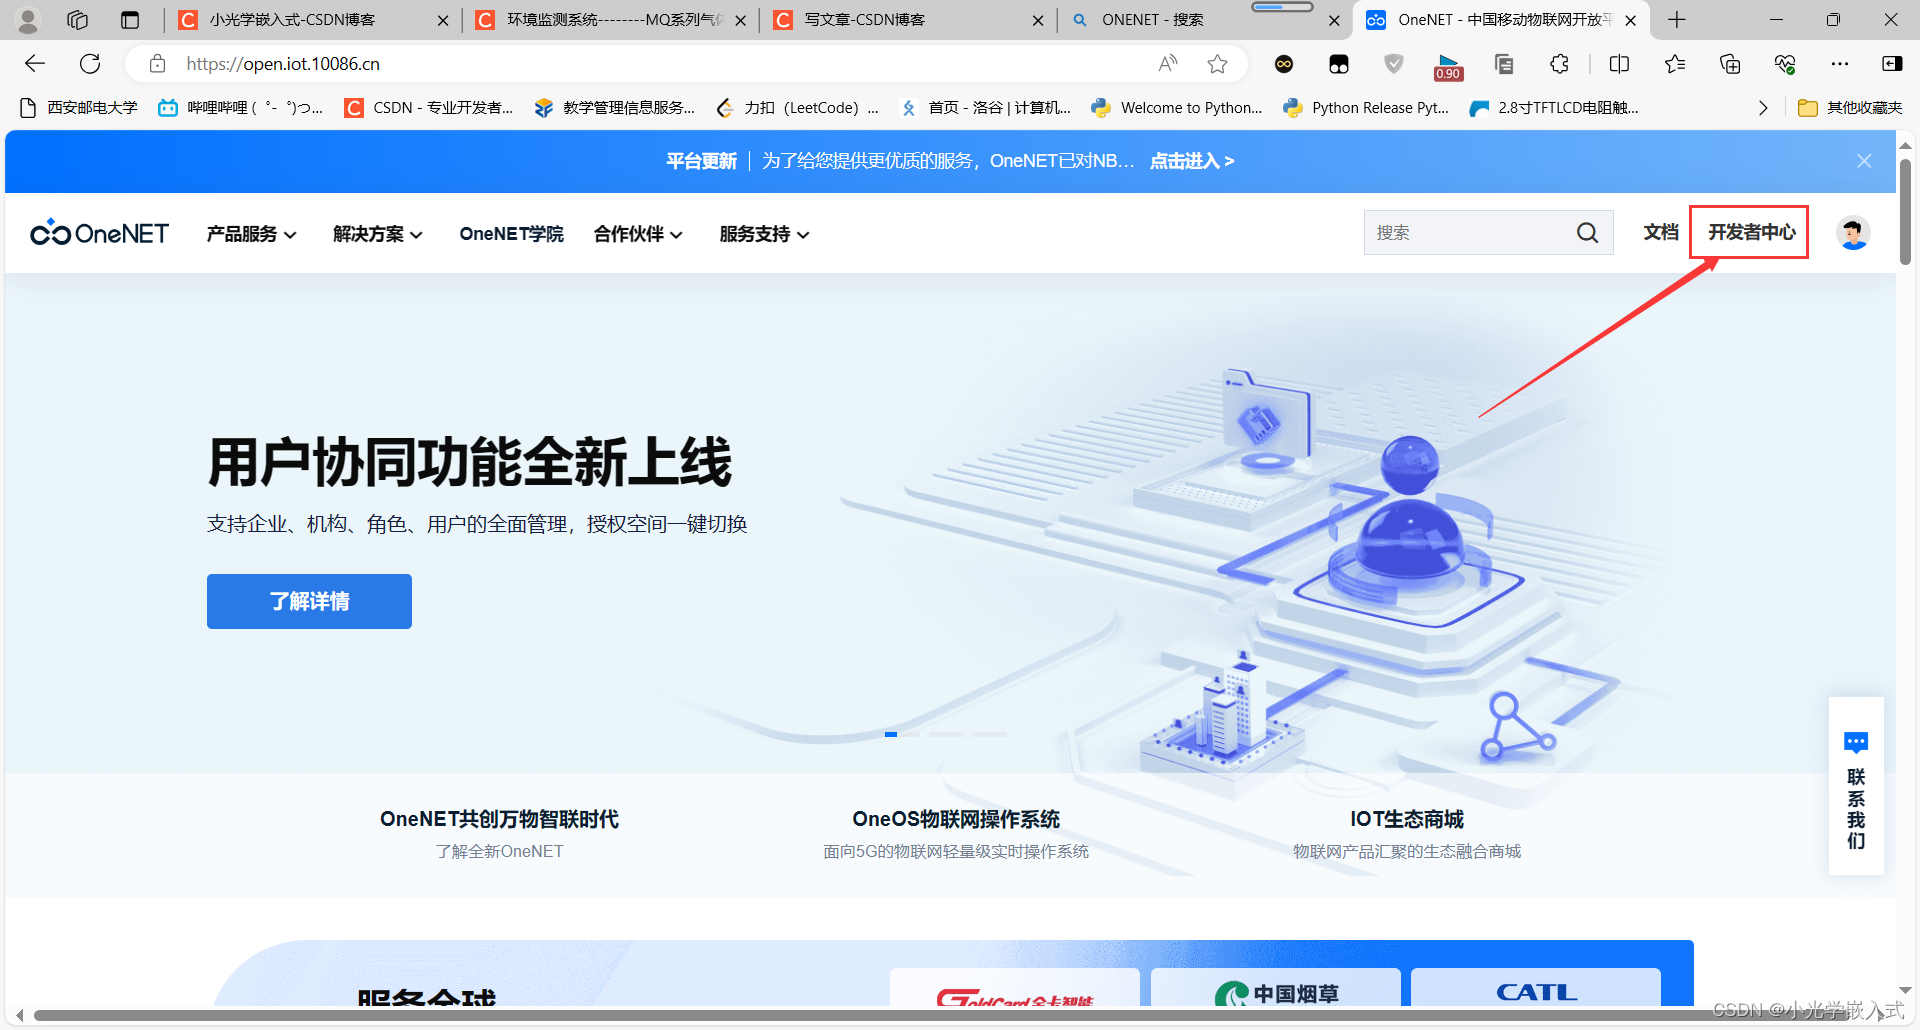Open OneOS物联网操作系统 link
This screenshot has width=1920, height=1030.
[x=956, y=819]
